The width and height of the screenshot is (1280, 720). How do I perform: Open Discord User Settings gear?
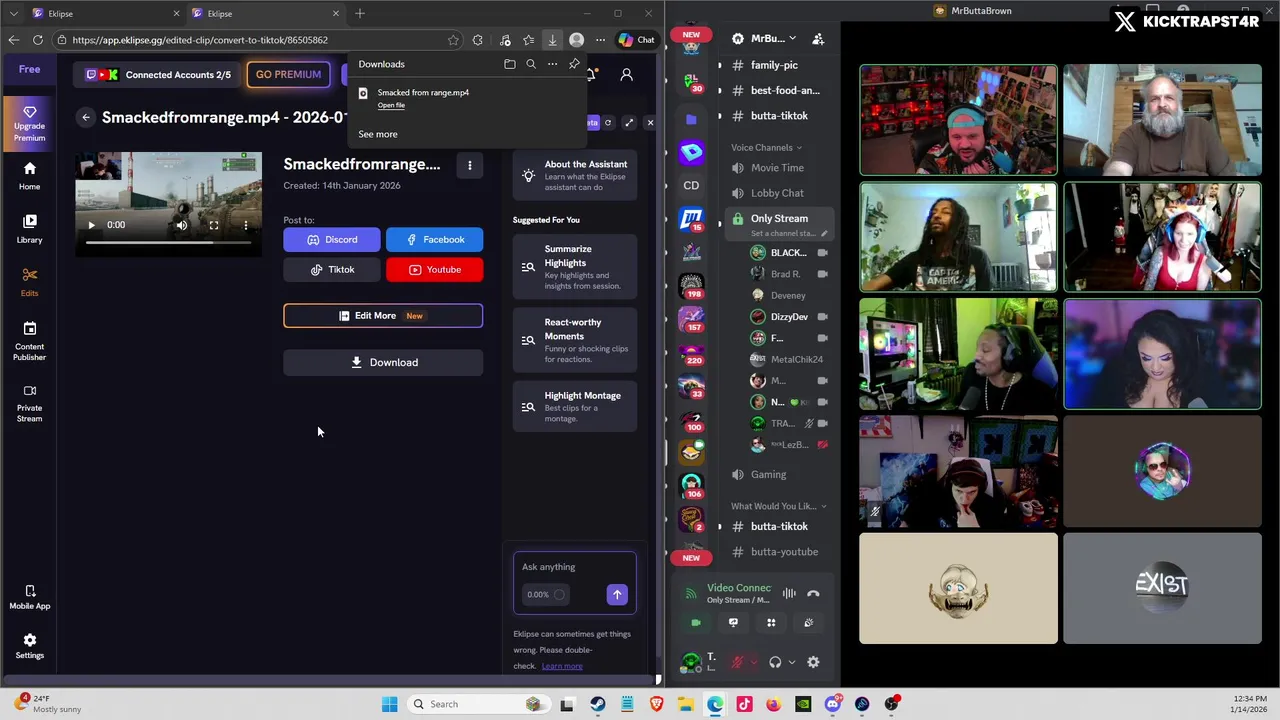pyautogui.click(x=813, y=662)
